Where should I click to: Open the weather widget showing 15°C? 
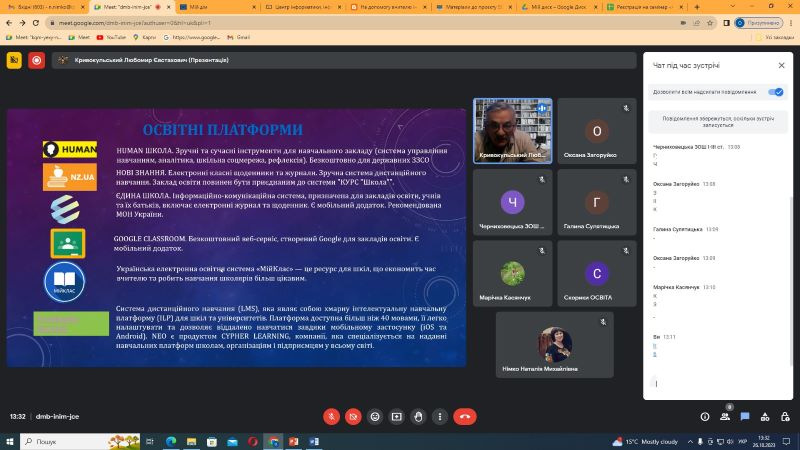(x=645, y=441)
